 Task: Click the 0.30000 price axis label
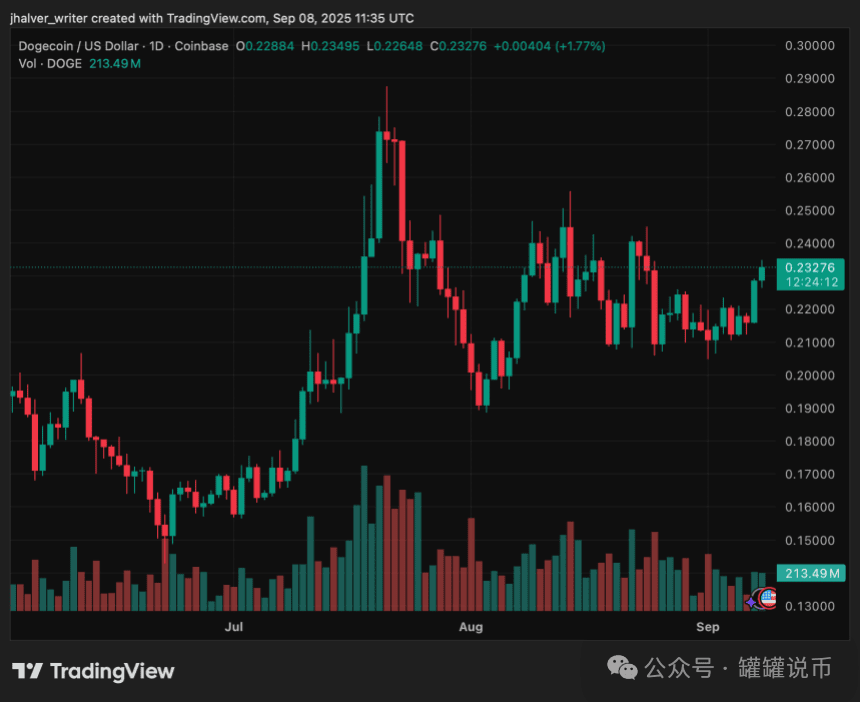click(810, 46)
